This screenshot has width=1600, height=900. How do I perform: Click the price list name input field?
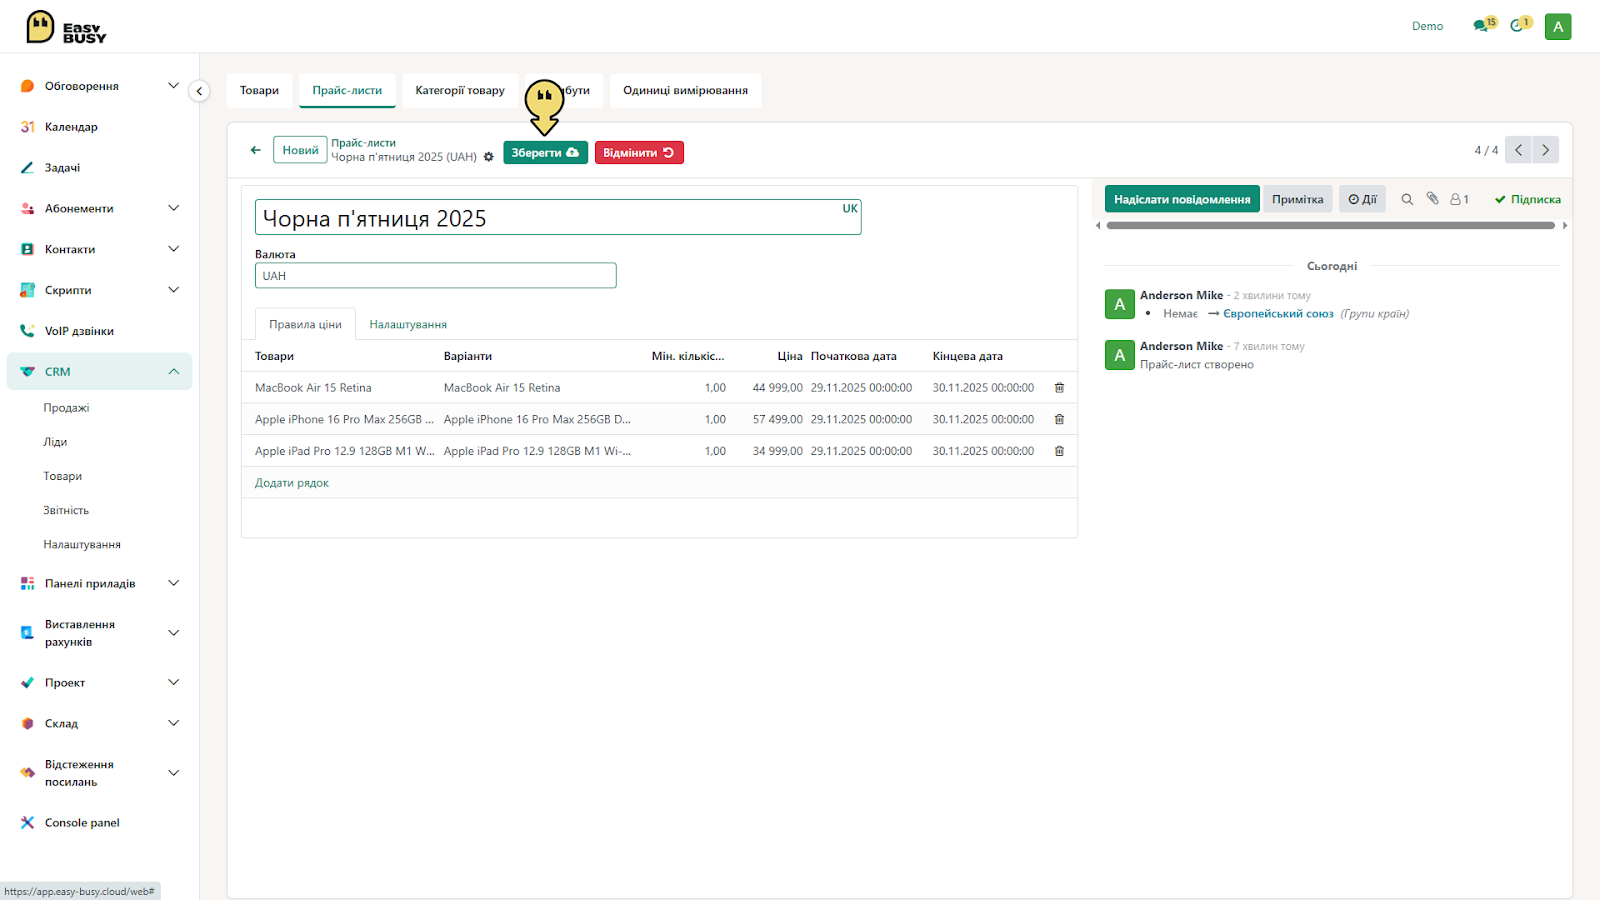click(558, 218)
